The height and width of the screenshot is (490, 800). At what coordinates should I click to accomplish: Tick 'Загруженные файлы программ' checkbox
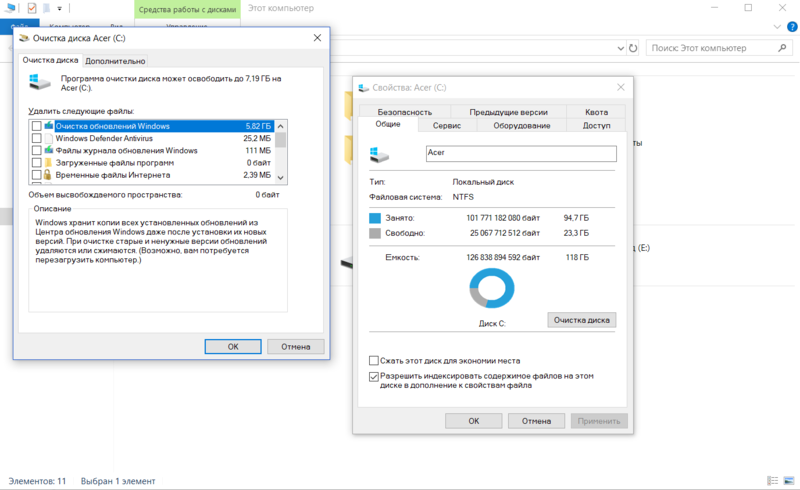[36, 163]
